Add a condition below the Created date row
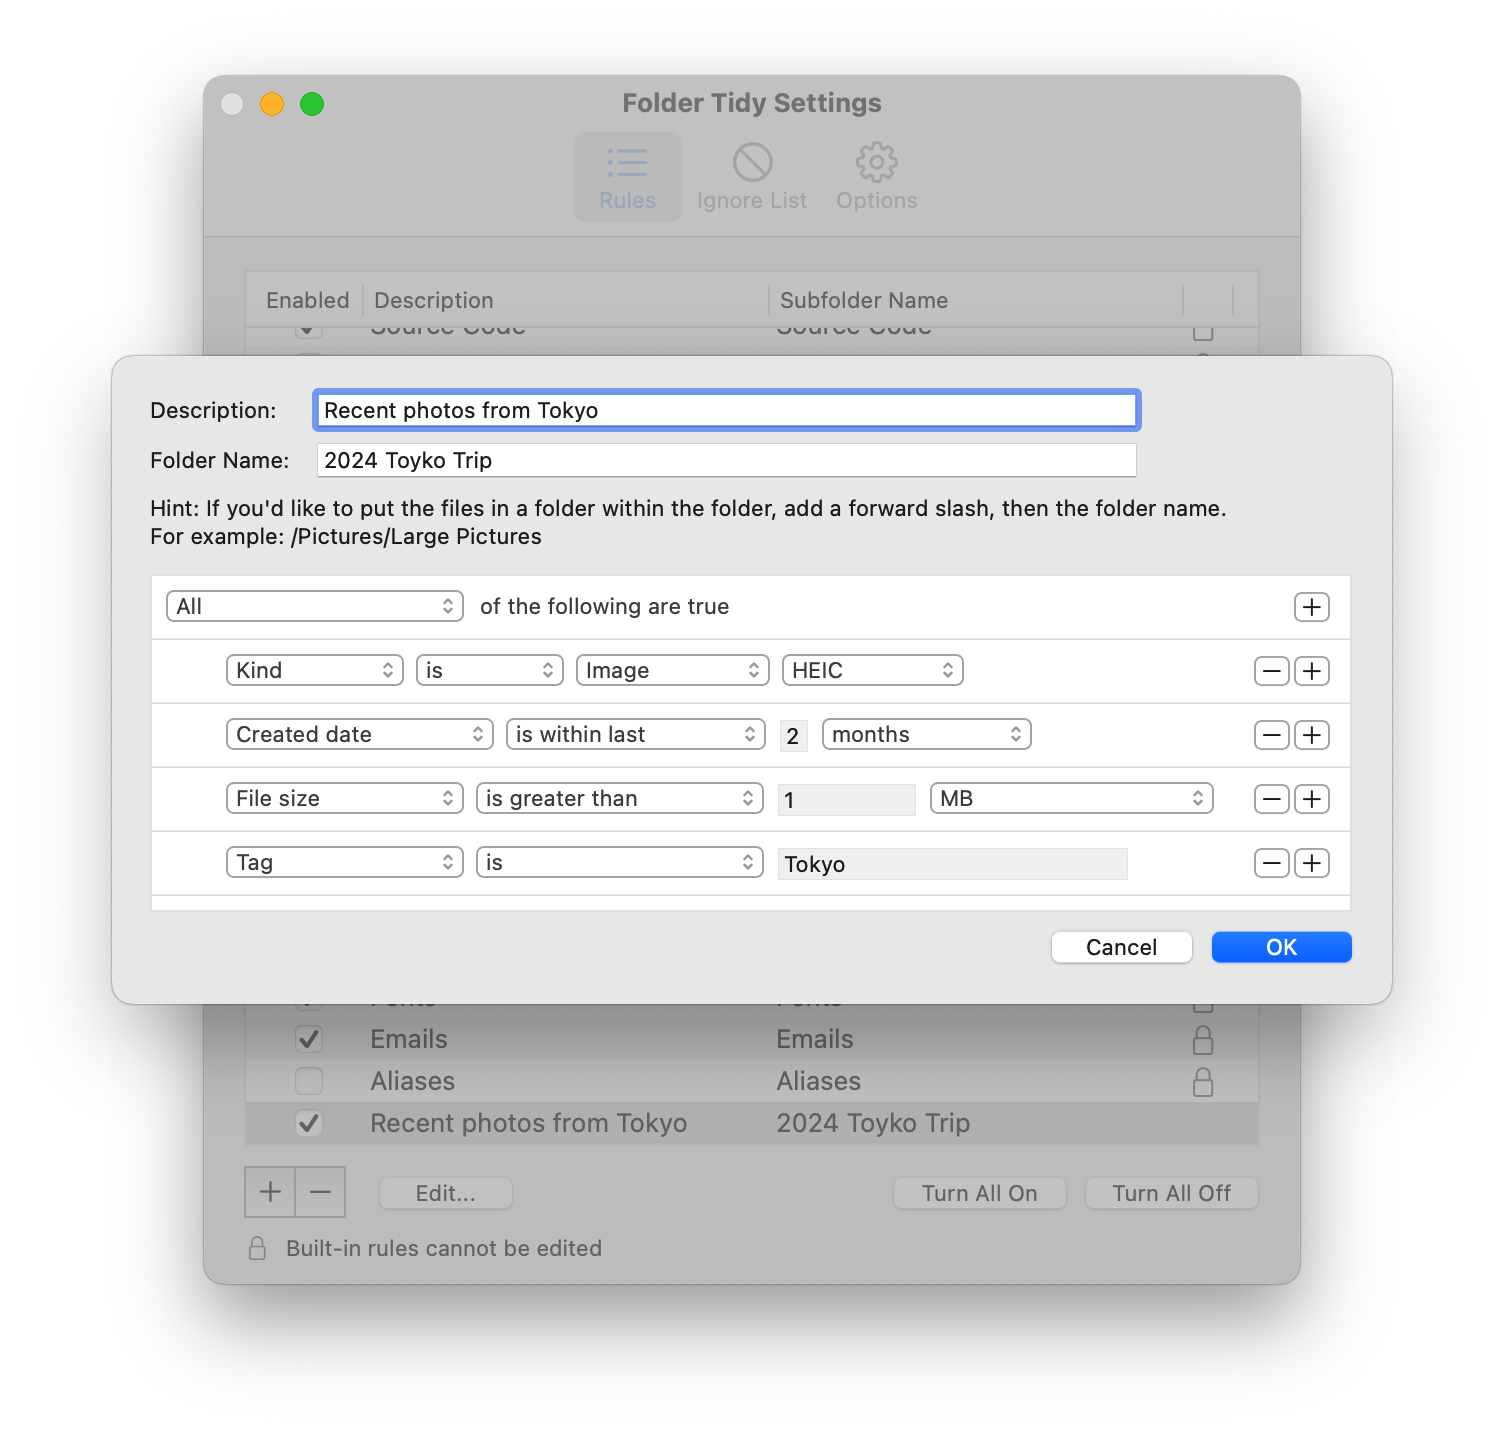The height and width of the screenshot is (1432, 1504). (x=1312, y=734)
